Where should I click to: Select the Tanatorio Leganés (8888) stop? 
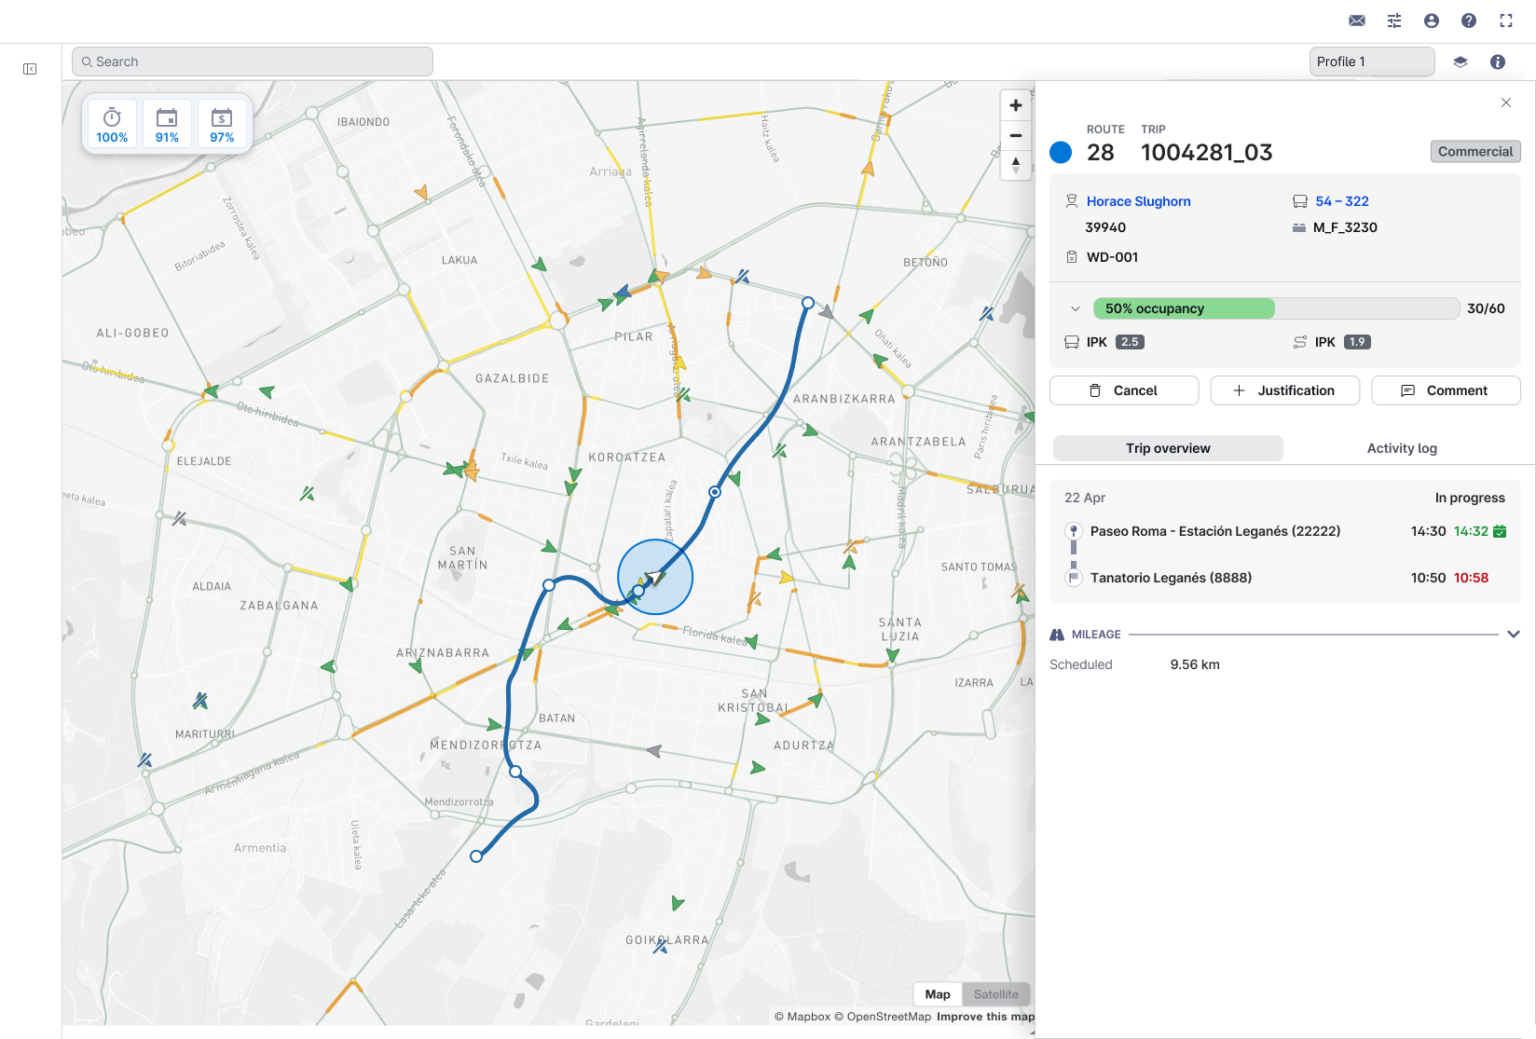1171,578
